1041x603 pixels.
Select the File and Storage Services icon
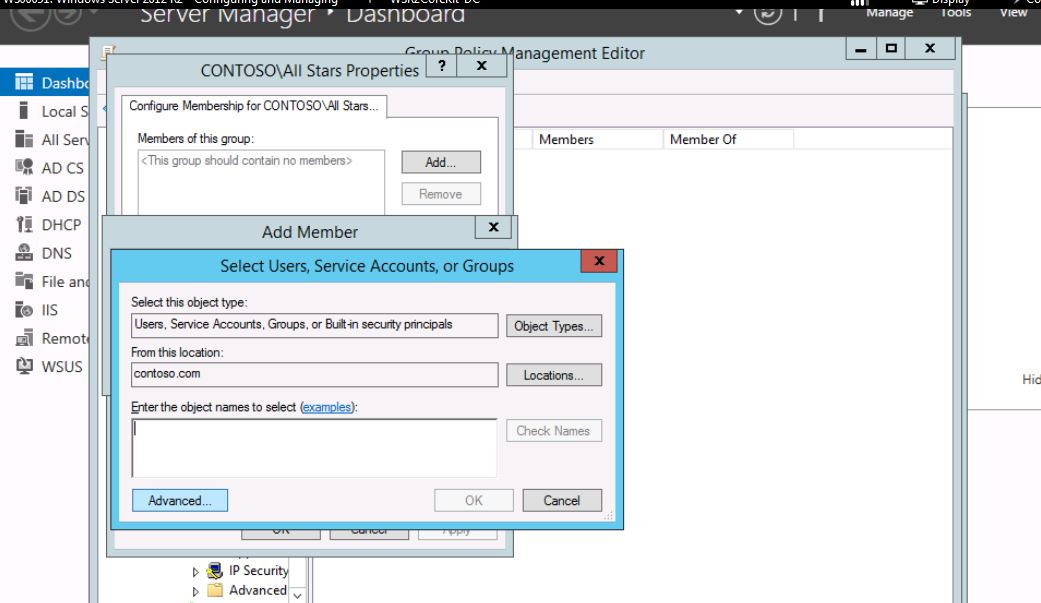pos(24,282)
